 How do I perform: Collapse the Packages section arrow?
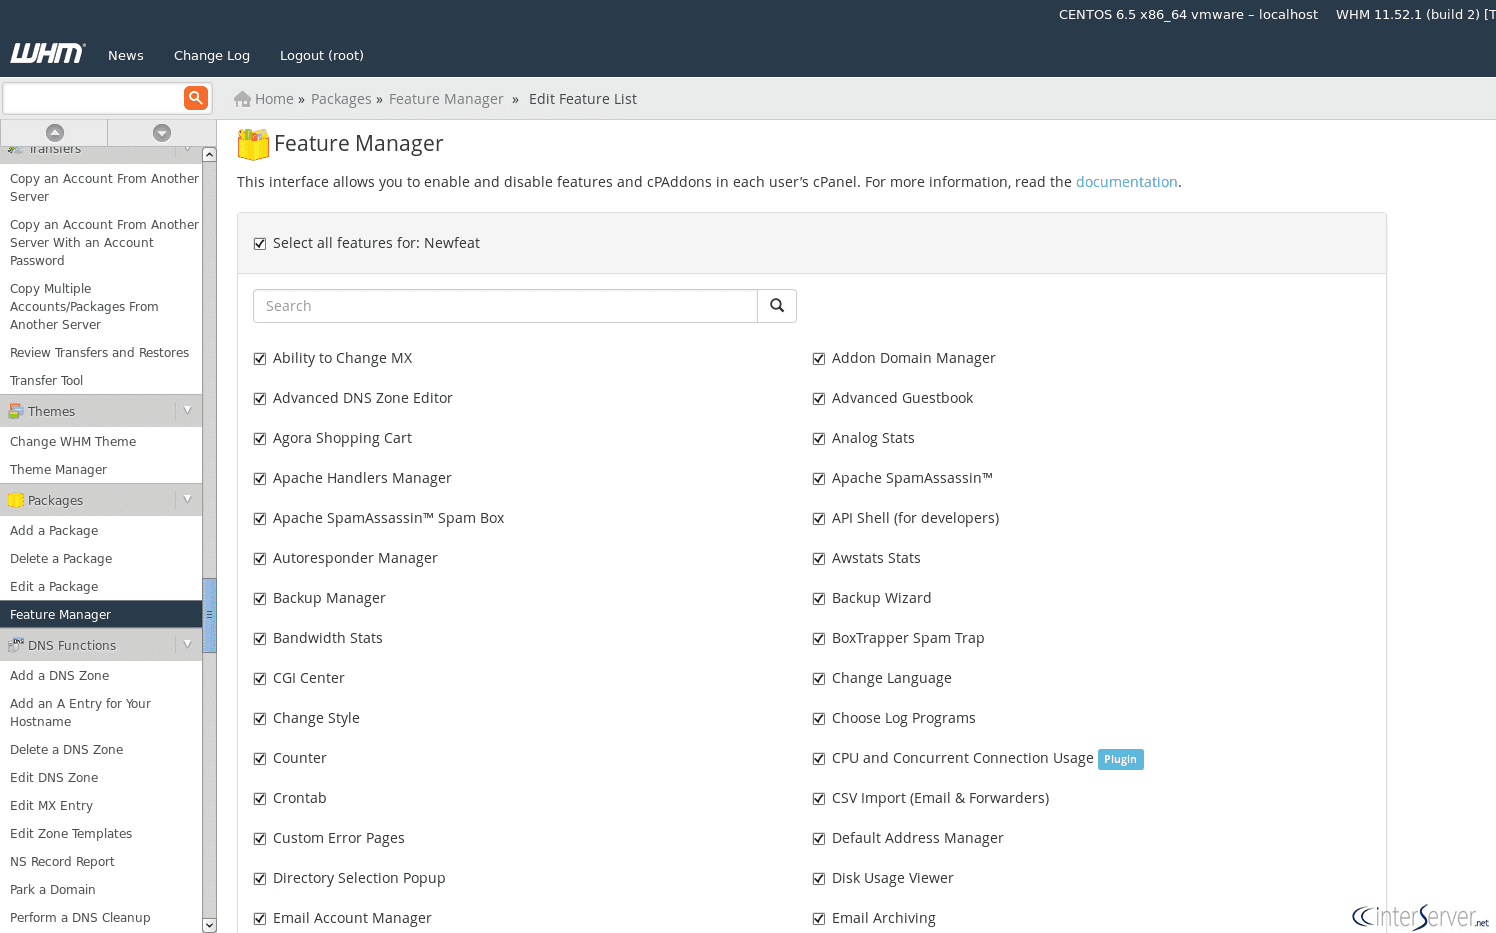187,500
